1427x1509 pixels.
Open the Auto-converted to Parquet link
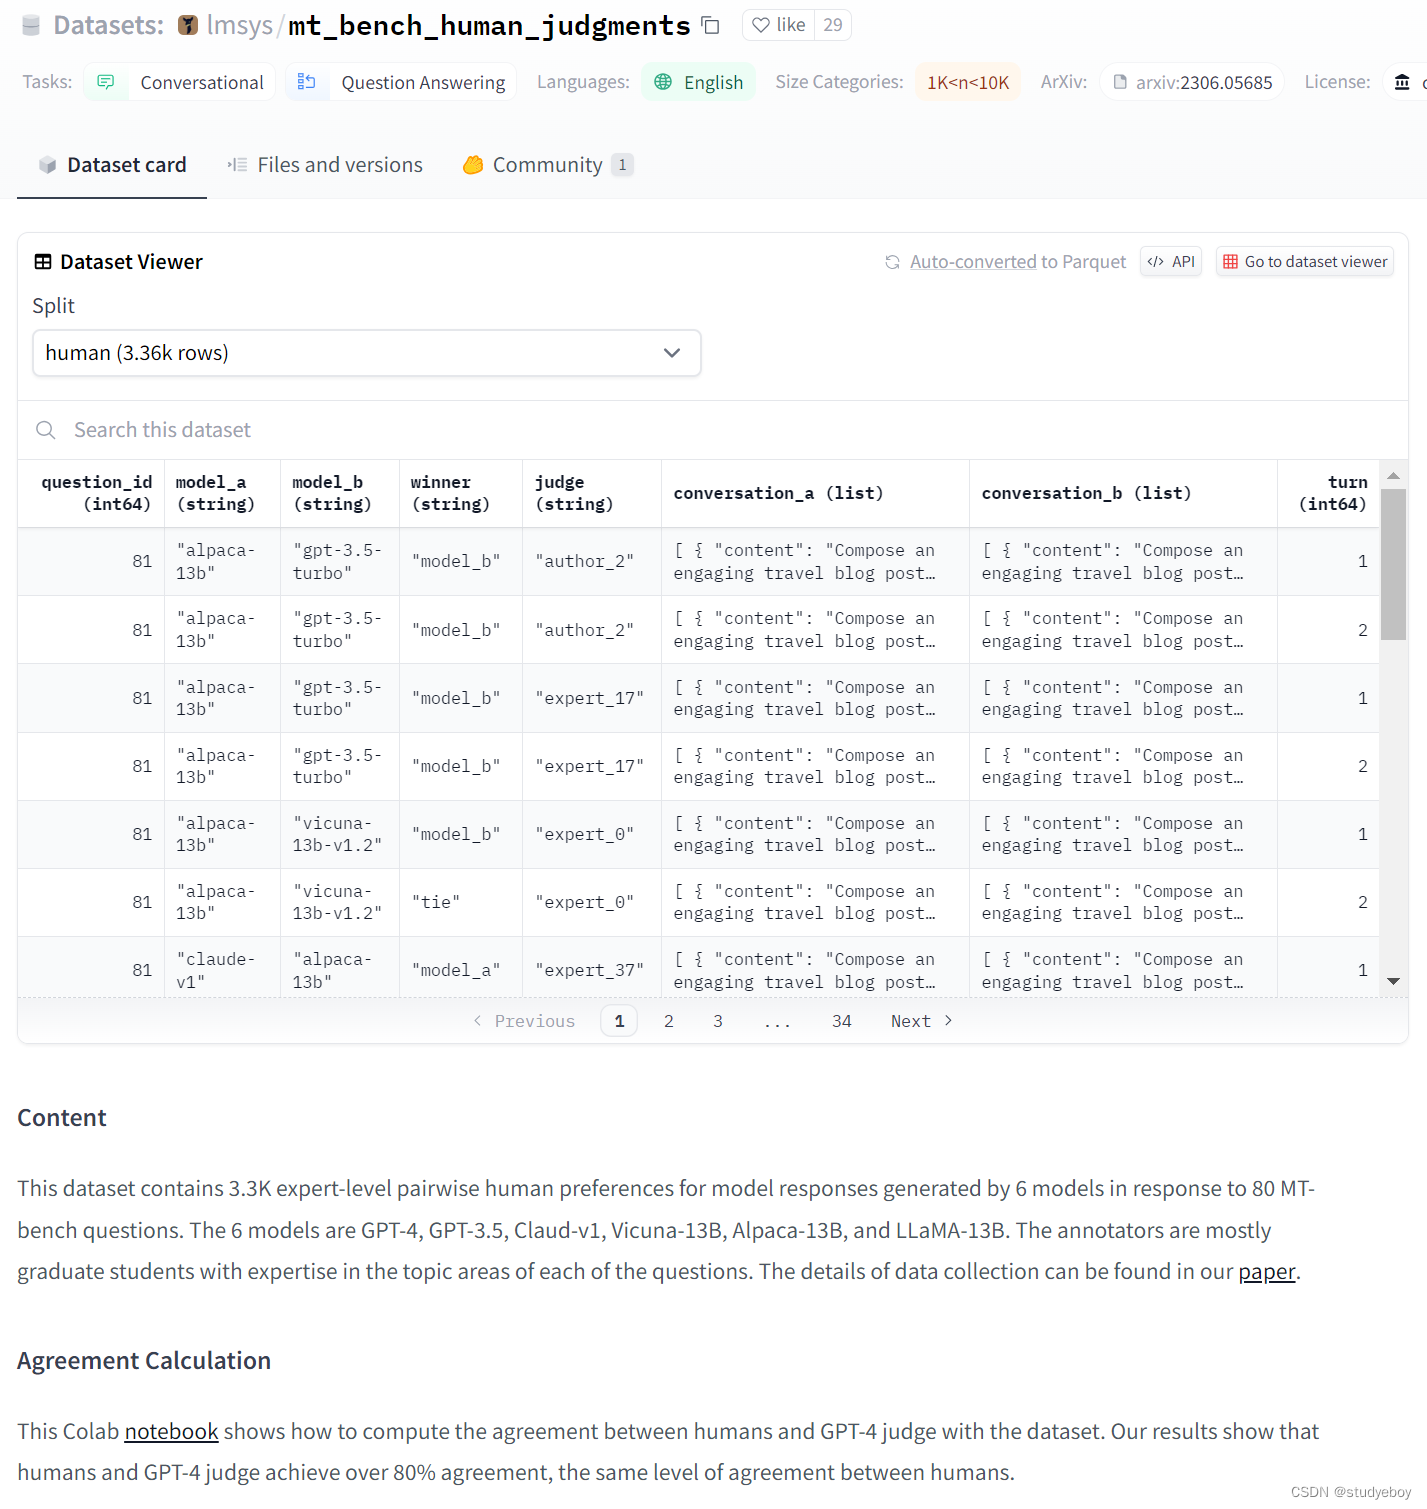(x=1016, y=262)
